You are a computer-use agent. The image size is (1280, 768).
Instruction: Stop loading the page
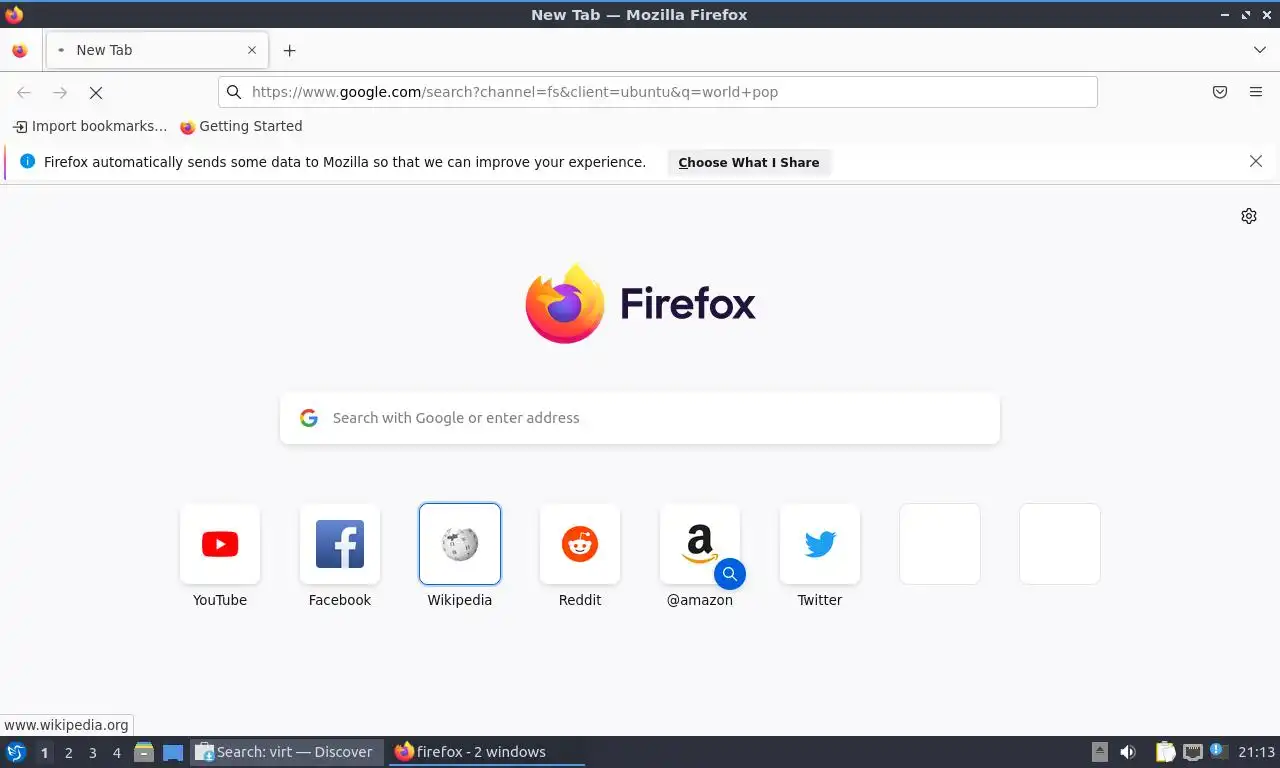[x=96, y=92]
